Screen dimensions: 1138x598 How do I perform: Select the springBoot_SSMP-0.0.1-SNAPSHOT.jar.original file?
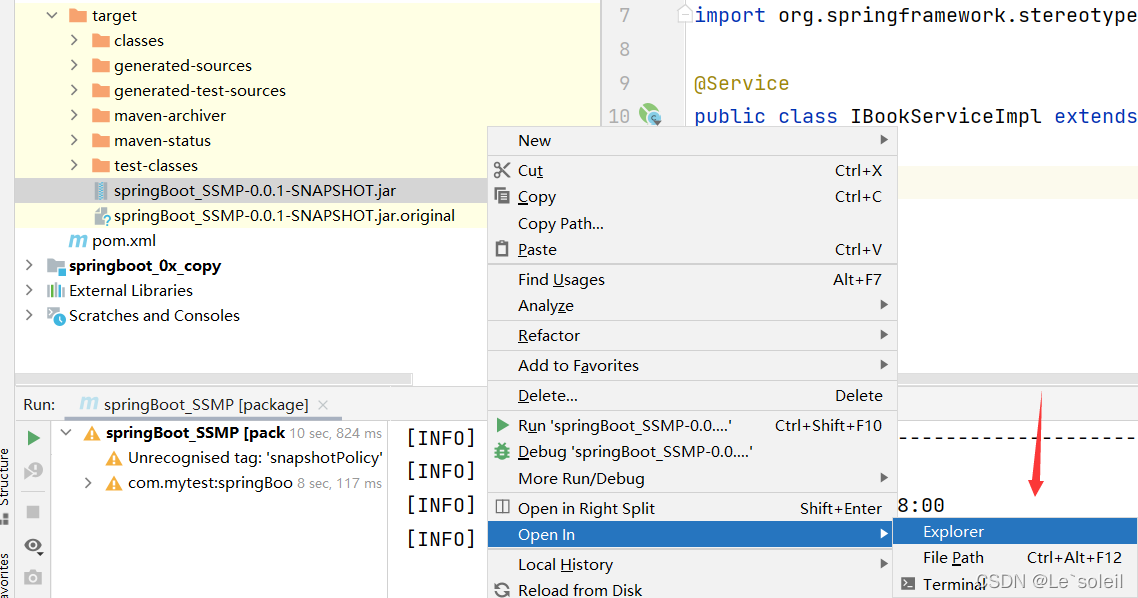coord(284,216)
